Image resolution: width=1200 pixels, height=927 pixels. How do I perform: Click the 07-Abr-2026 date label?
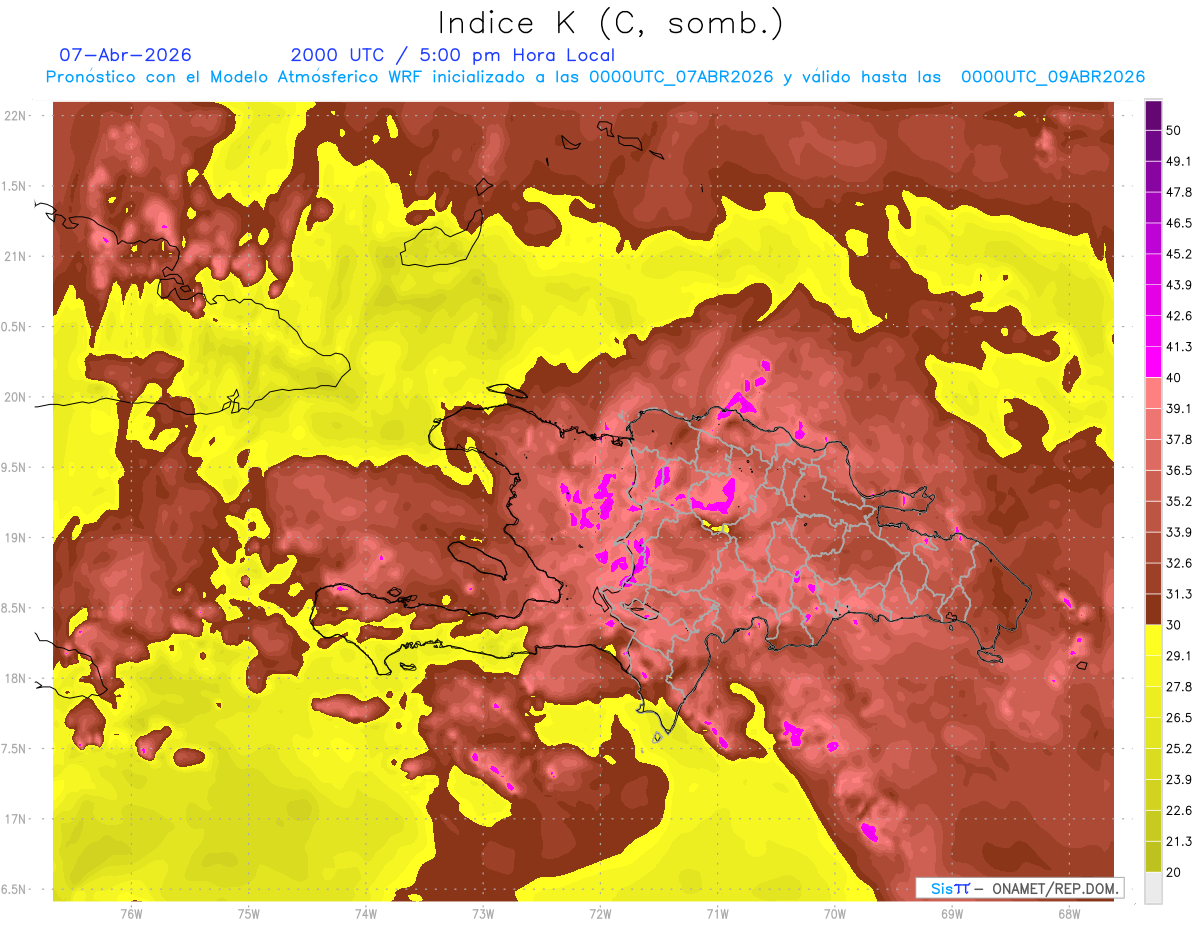pos(126,55)
